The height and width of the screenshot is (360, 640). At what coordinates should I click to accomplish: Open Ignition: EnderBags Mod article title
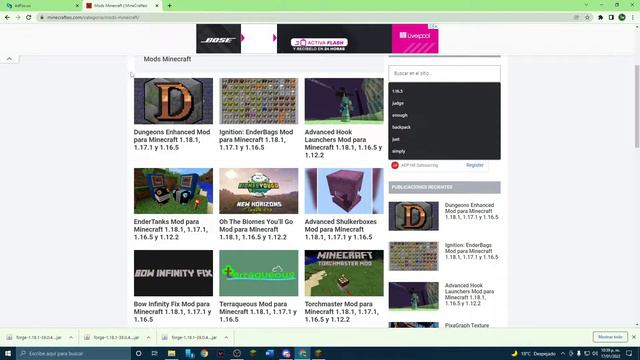(x=256, y=140)
